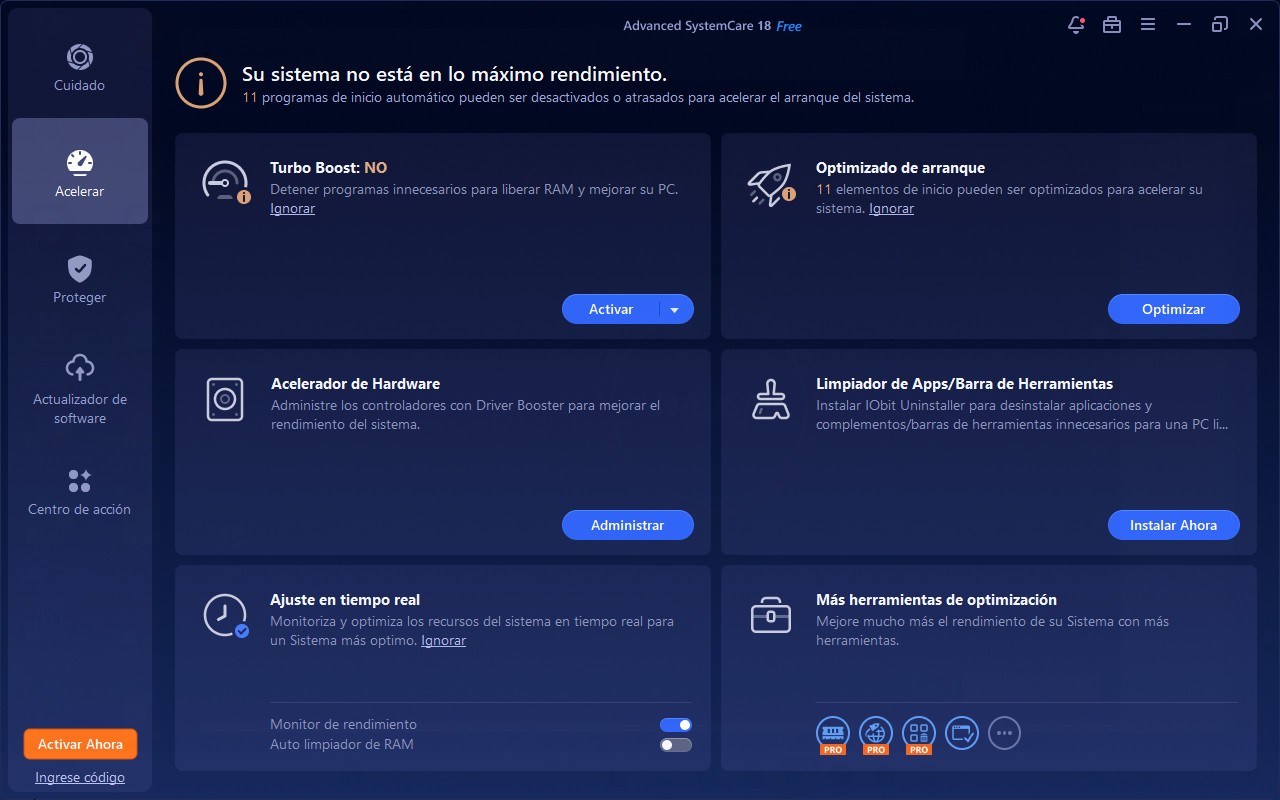Viewport: 1280px width, 800px height.
Task: Click the orange Activar Ahora button
Action: [80, 744]
